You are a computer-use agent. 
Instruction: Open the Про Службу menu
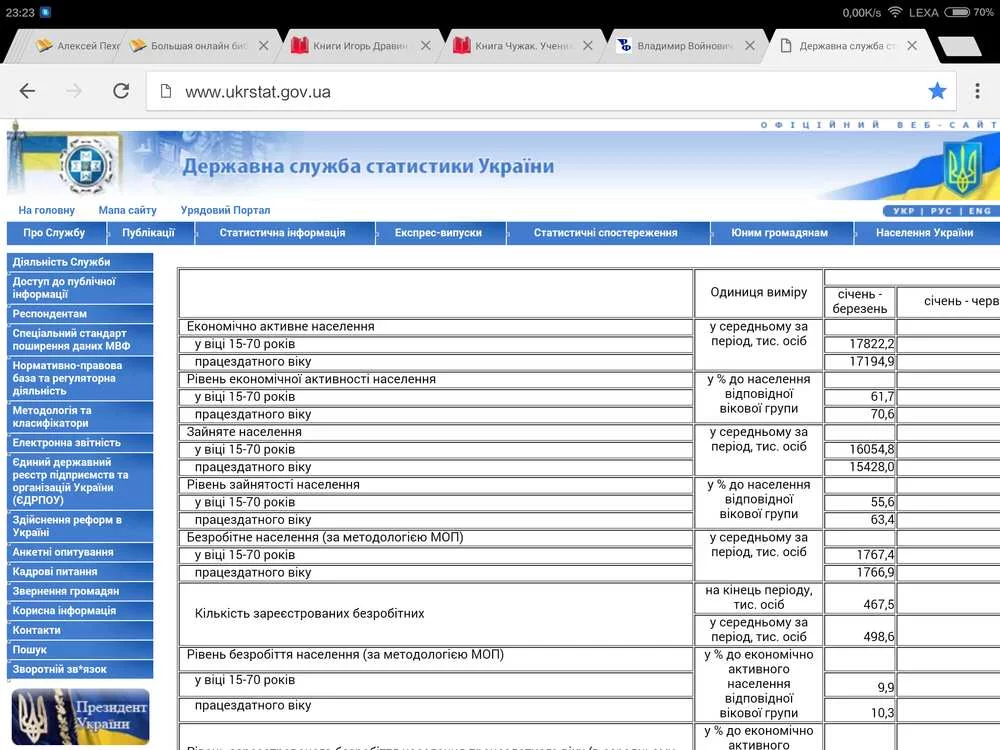click(x=54, y=233)
